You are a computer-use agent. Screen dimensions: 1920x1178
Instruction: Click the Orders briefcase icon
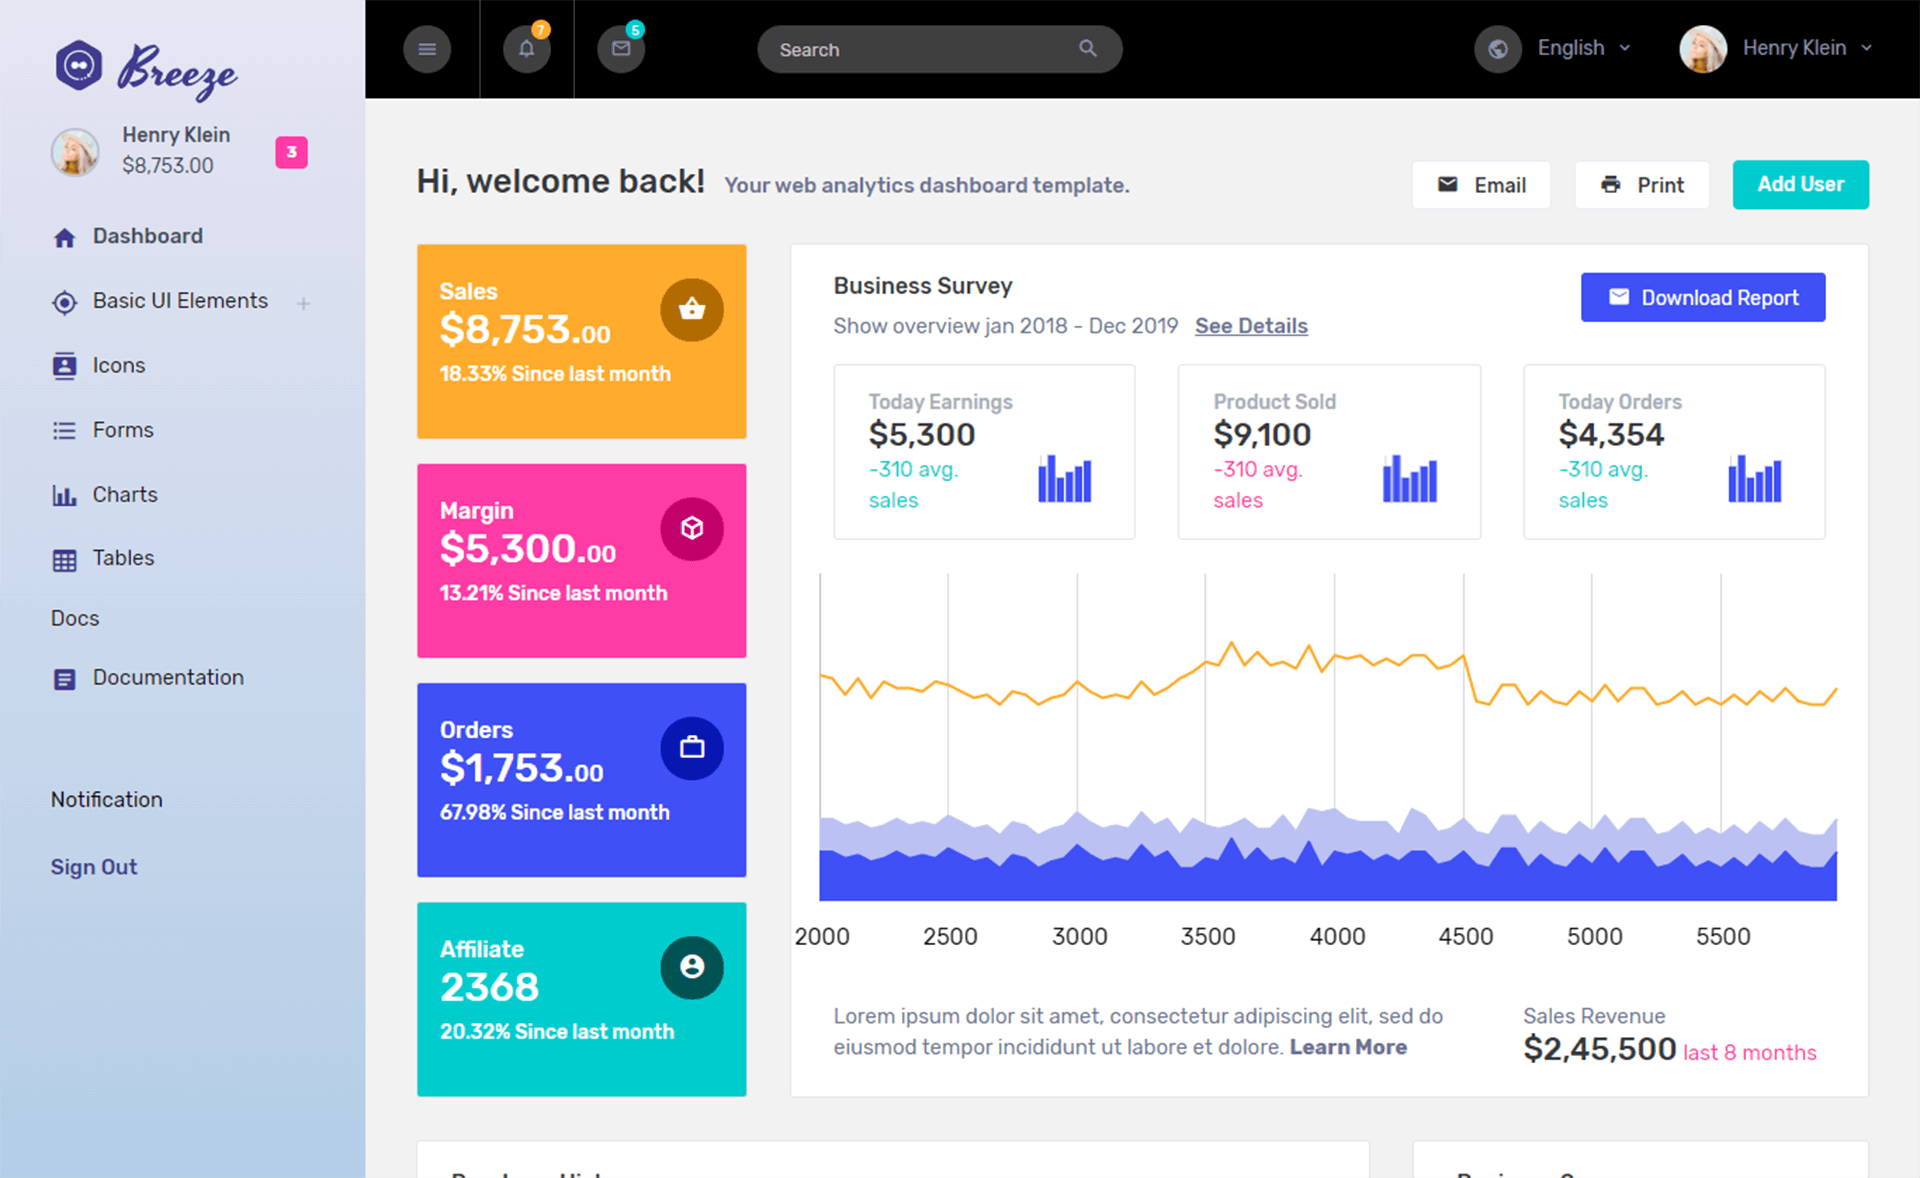point(693,746)
